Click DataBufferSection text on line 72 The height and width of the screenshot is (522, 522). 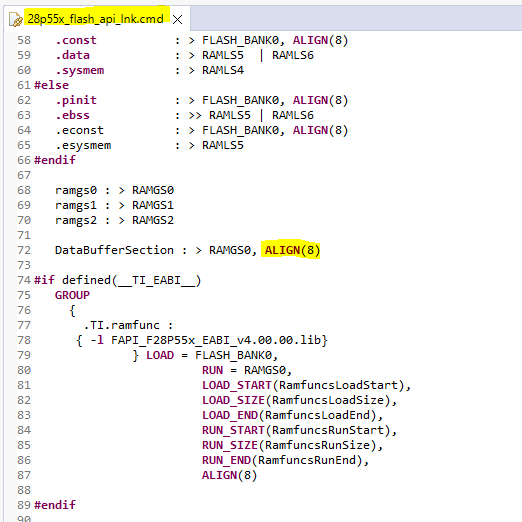click(x=114, y=250)
